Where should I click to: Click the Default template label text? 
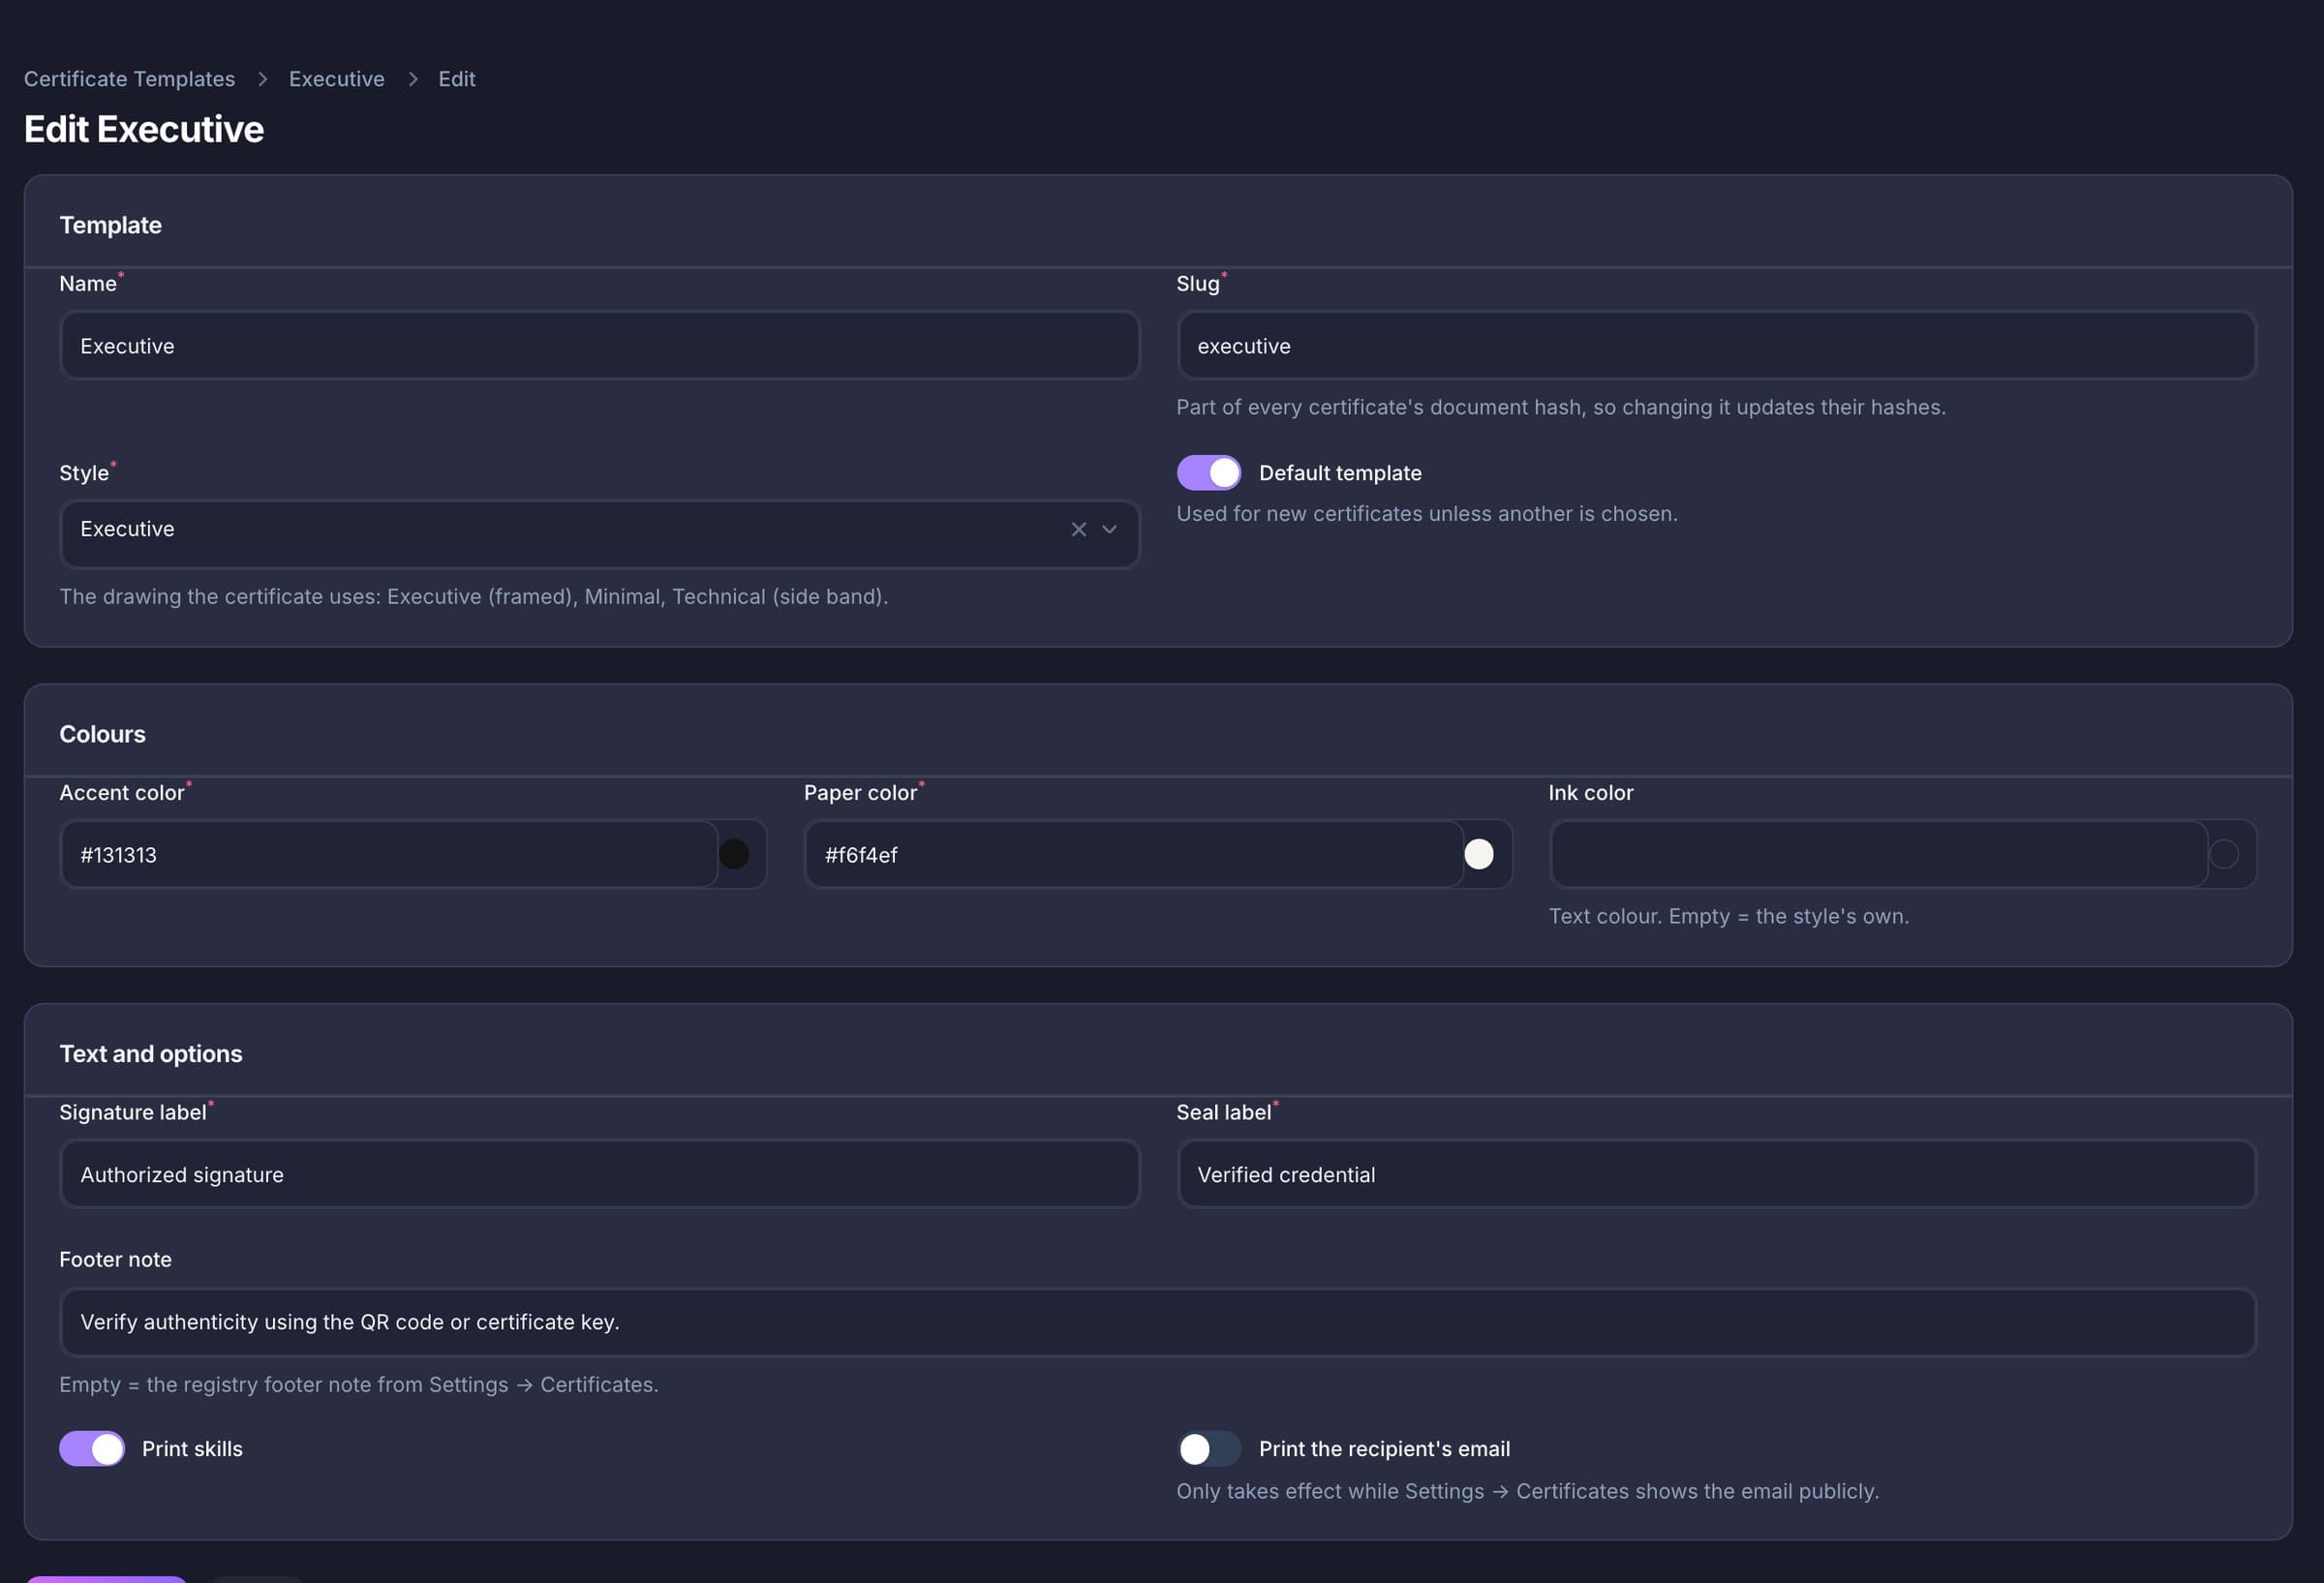[1340, 473]
